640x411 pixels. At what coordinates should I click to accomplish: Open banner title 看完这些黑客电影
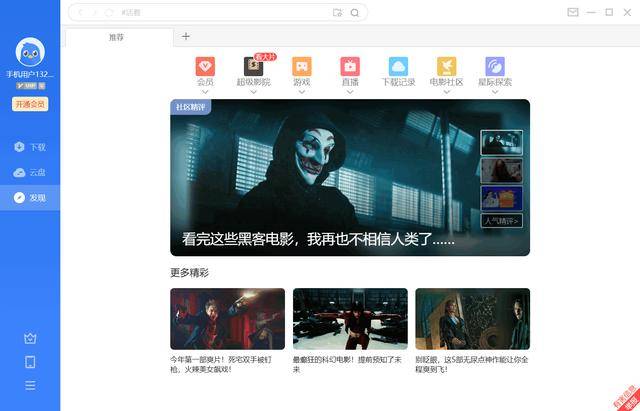(x=318, y=239)
